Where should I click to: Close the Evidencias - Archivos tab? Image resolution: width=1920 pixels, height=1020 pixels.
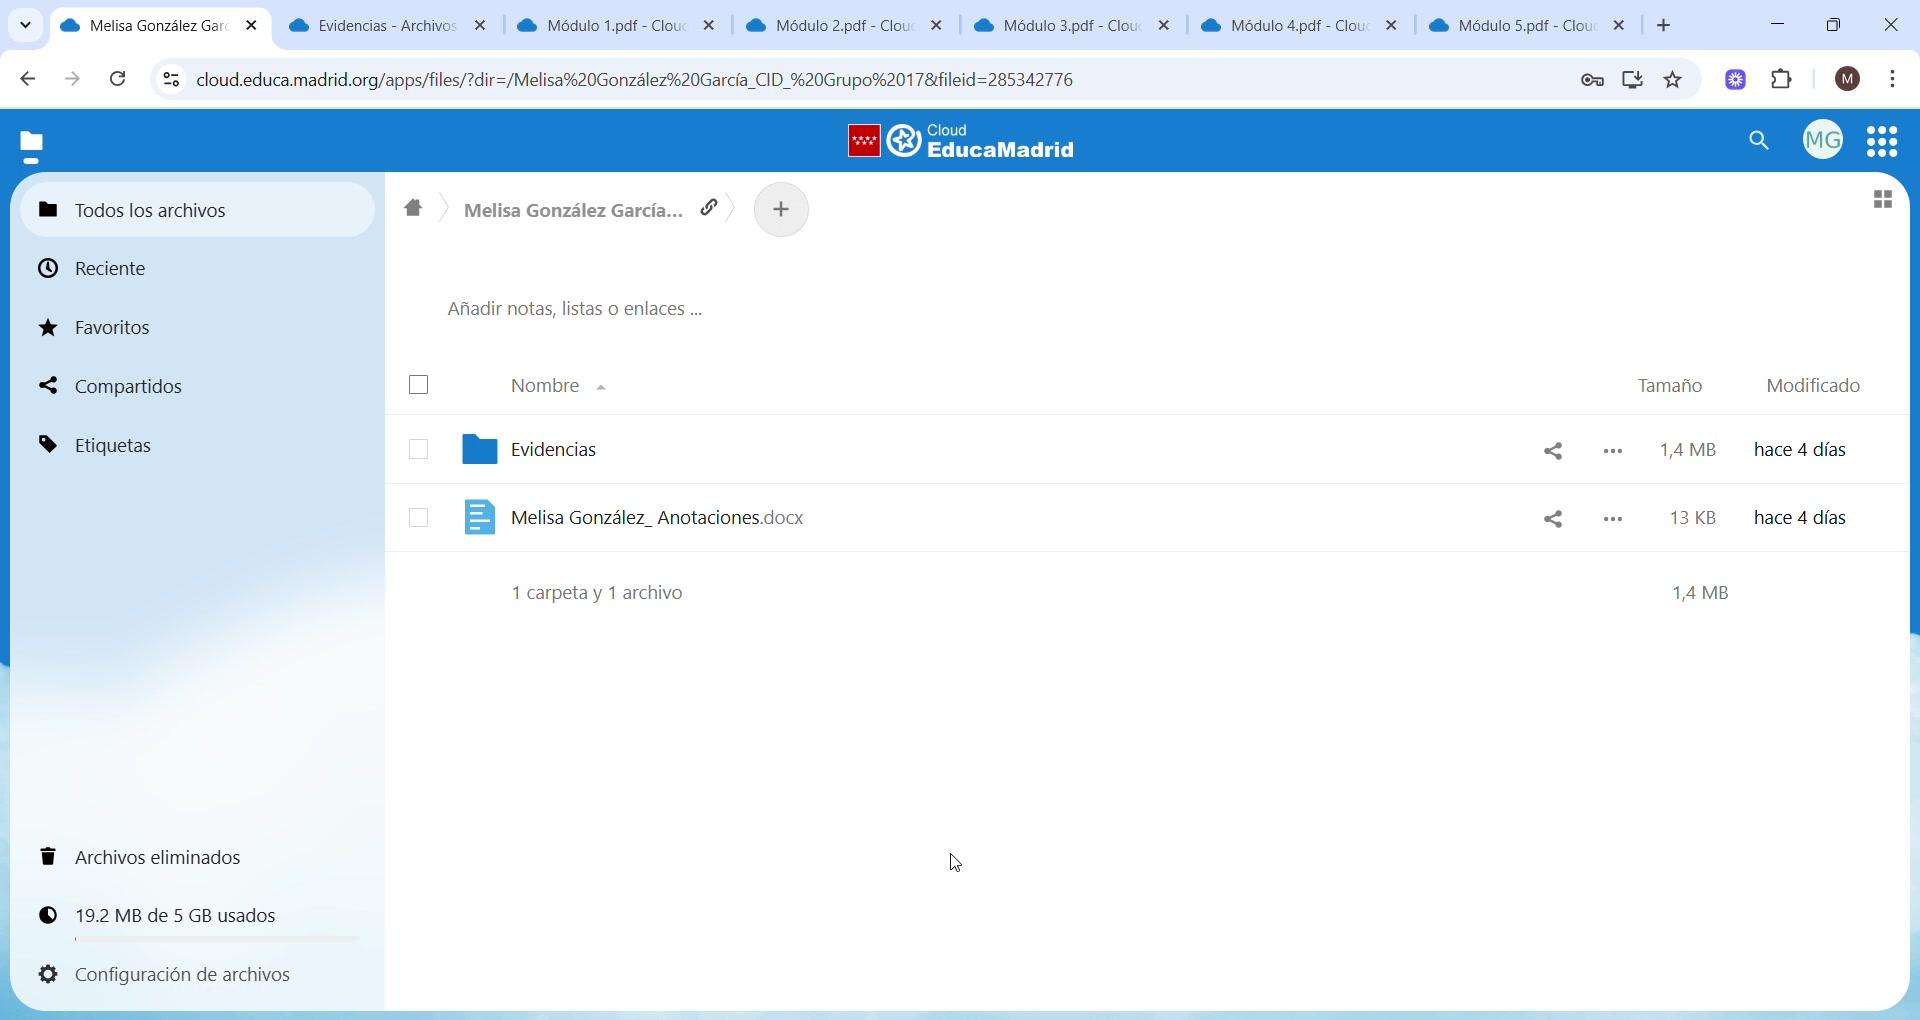click(481, 26)
